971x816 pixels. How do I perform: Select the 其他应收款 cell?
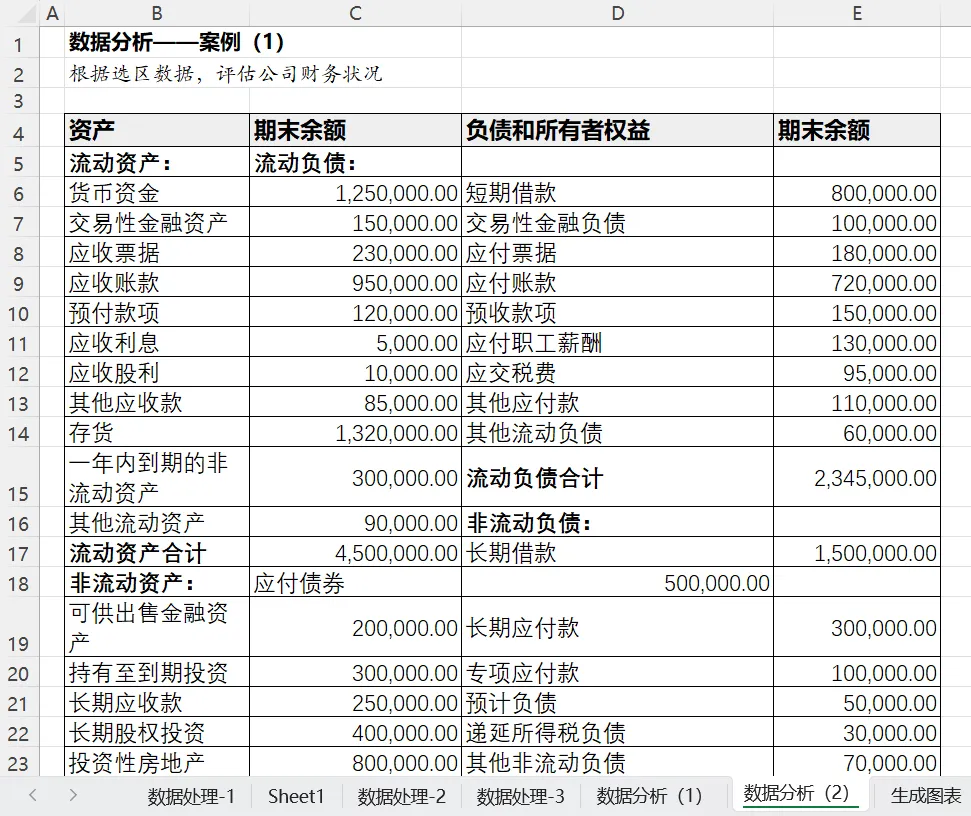point(157,402)
